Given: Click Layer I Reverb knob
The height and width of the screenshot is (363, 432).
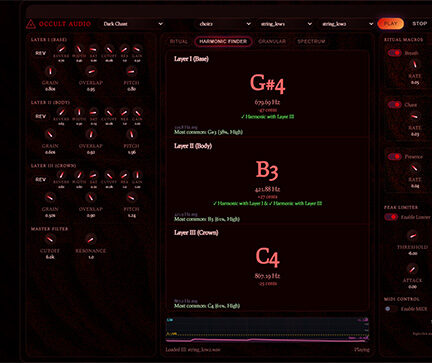Looking at the screenshot, I should (x=61, y=49).
